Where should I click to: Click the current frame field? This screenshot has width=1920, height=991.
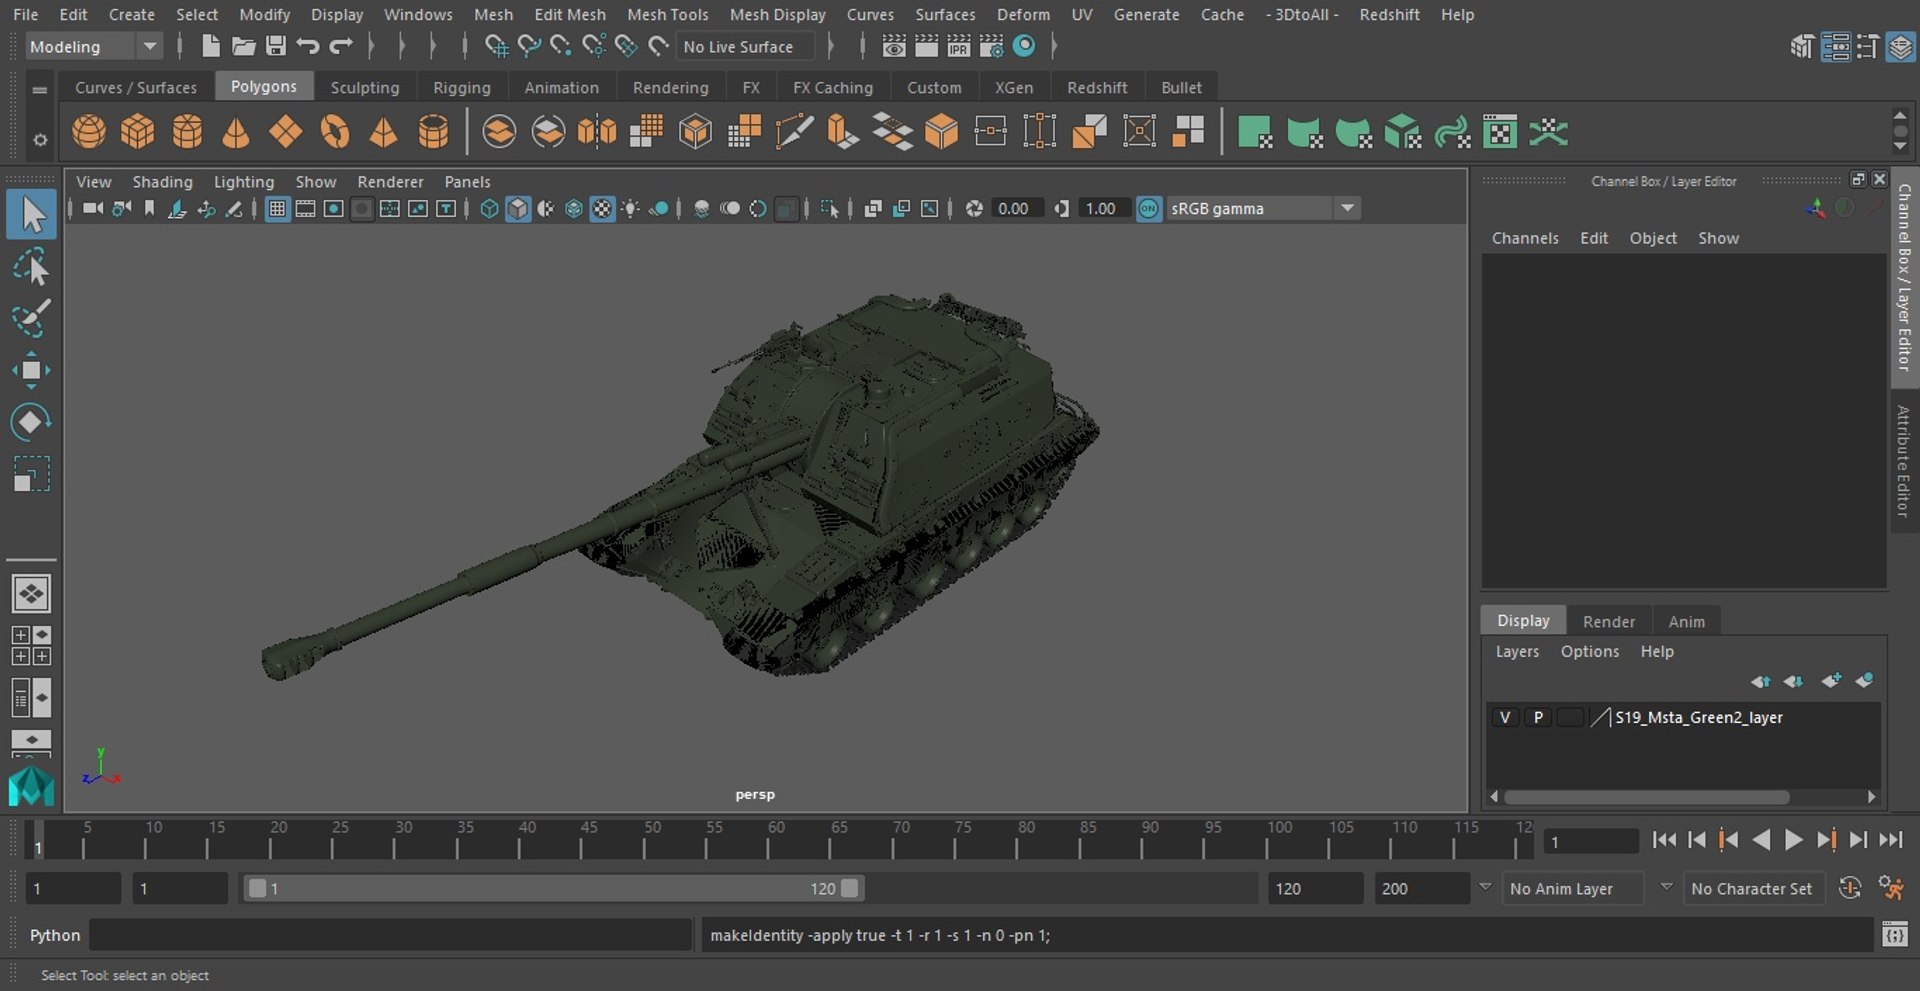pyautogui.click(x=1591, y=841)
